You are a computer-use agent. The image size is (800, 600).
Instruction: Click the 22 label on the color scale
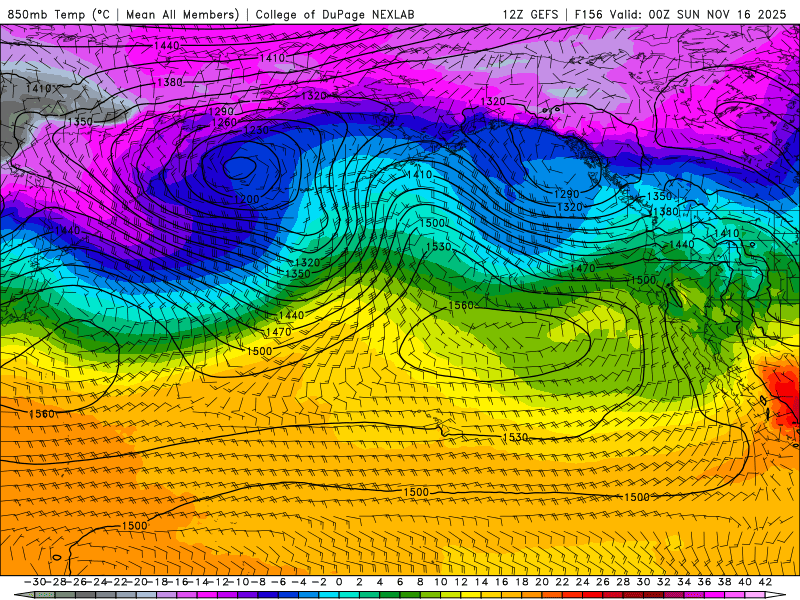tap(562, 582)
